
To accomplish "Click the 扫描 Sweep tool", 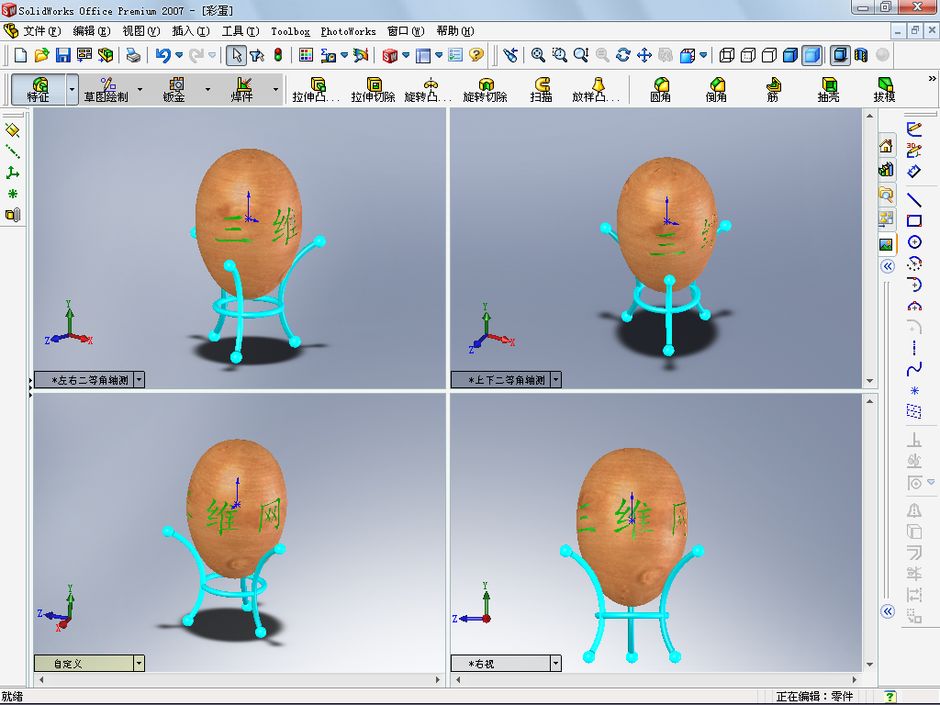I will [541, 89].
